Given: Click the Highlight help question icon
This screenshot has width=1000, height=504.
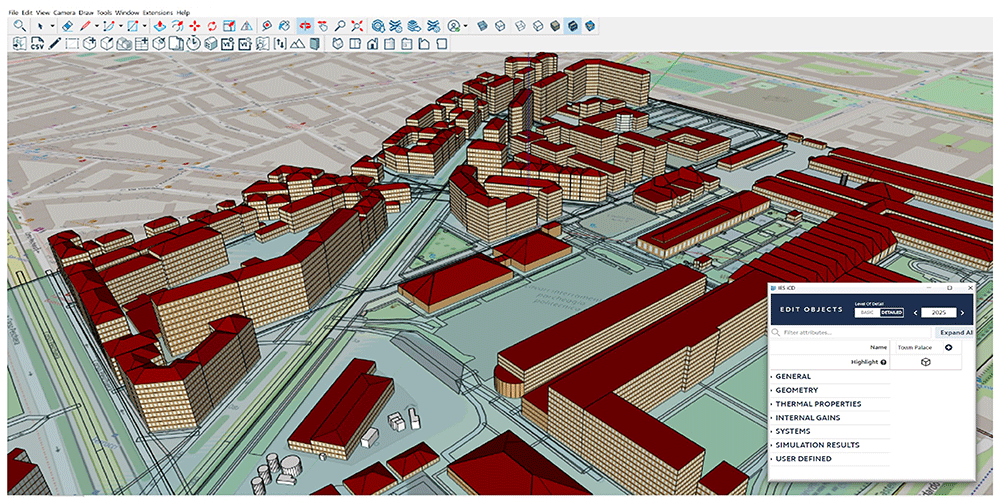Looking at the screenshot, I should click(x=884, y=362).
